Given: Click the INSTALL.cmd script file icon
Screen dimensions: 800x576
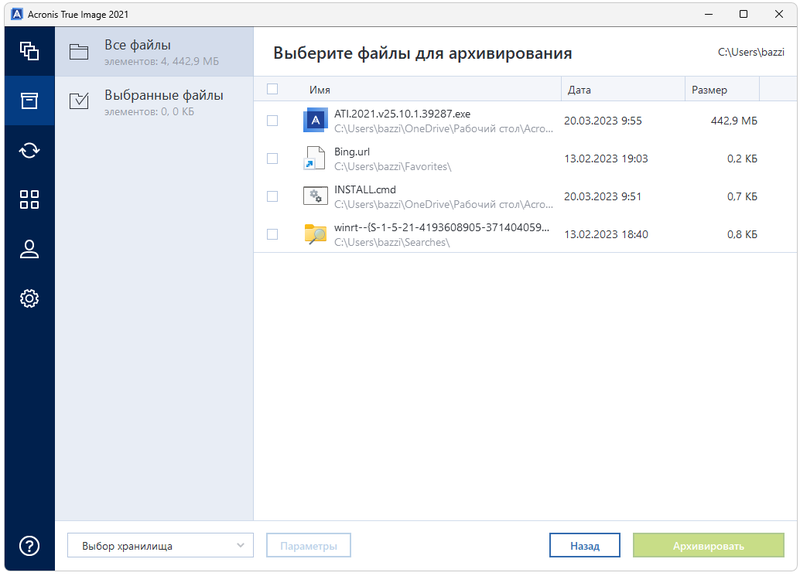Looking at the screenshot, I should point(315,196).
